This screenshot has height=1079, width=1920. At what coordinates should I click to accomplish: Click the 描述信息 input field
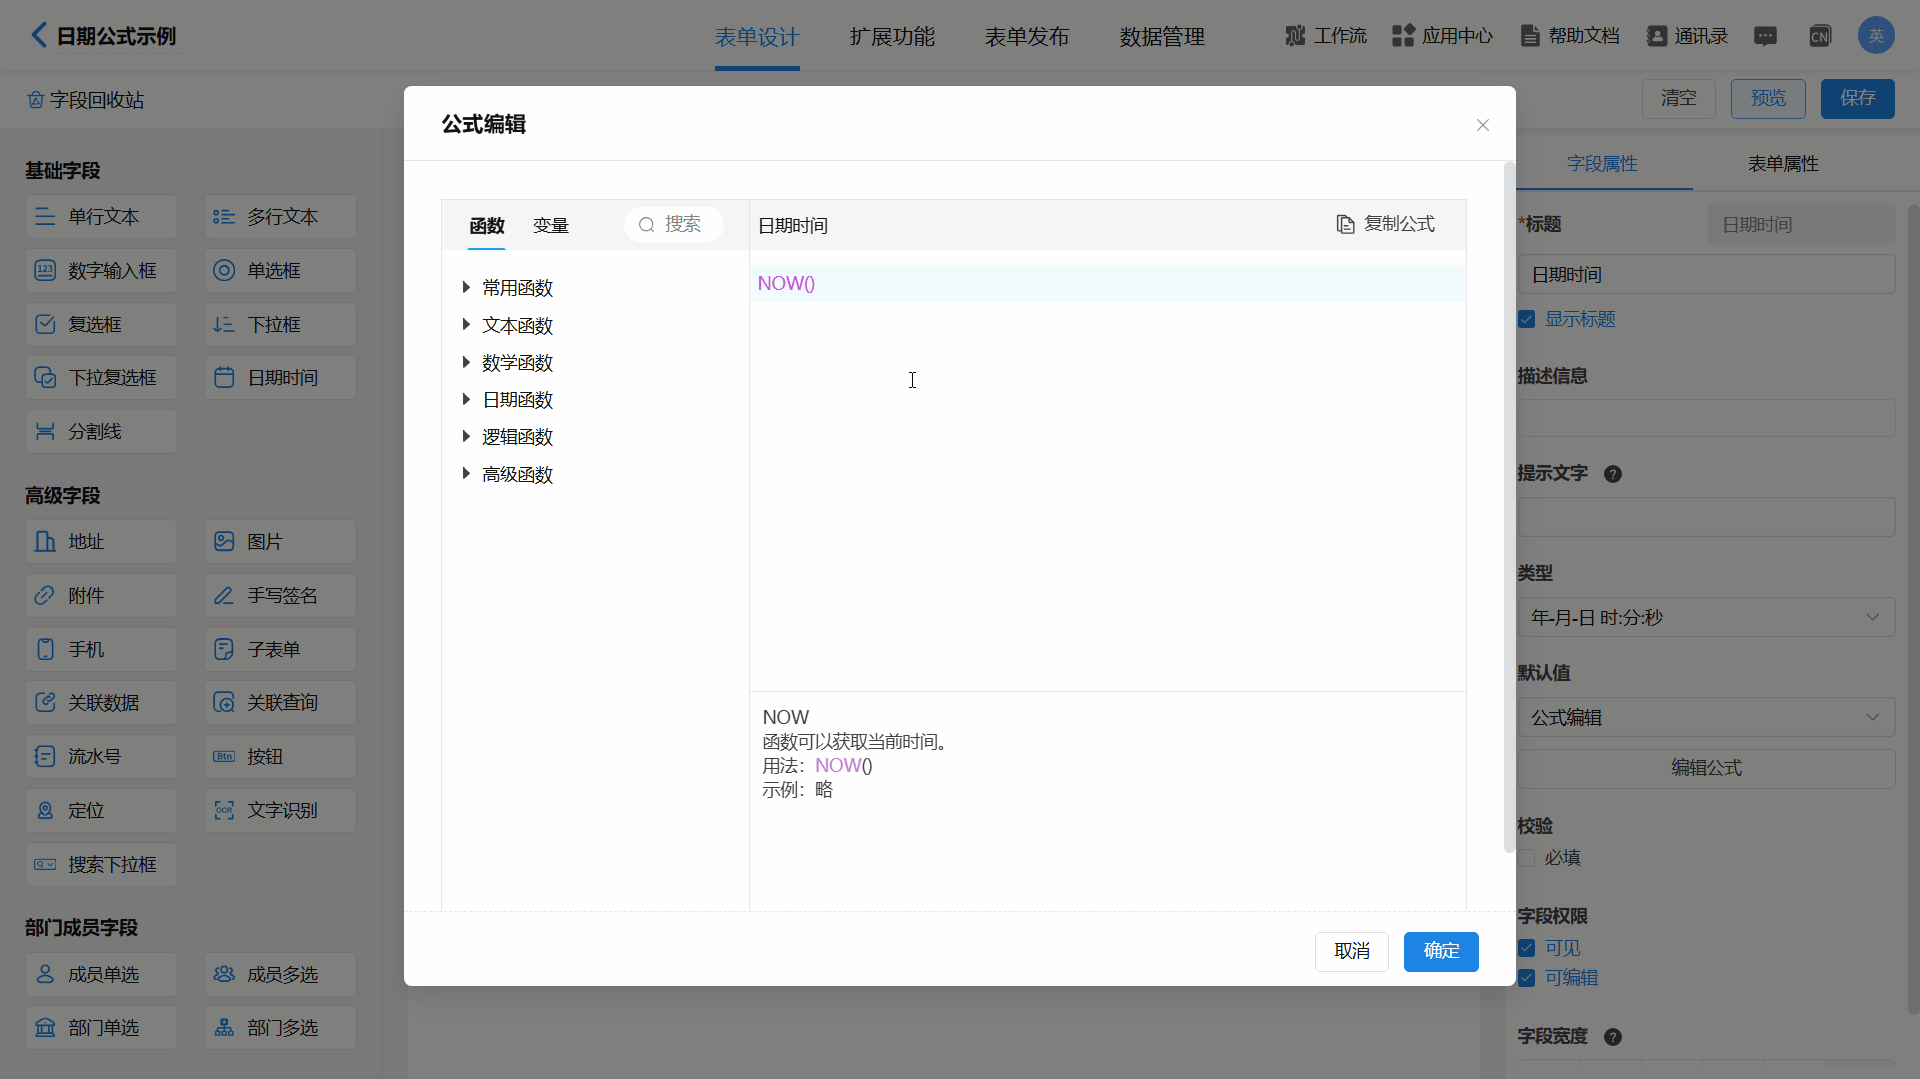pyautogui.click(x=1706, y=418)
